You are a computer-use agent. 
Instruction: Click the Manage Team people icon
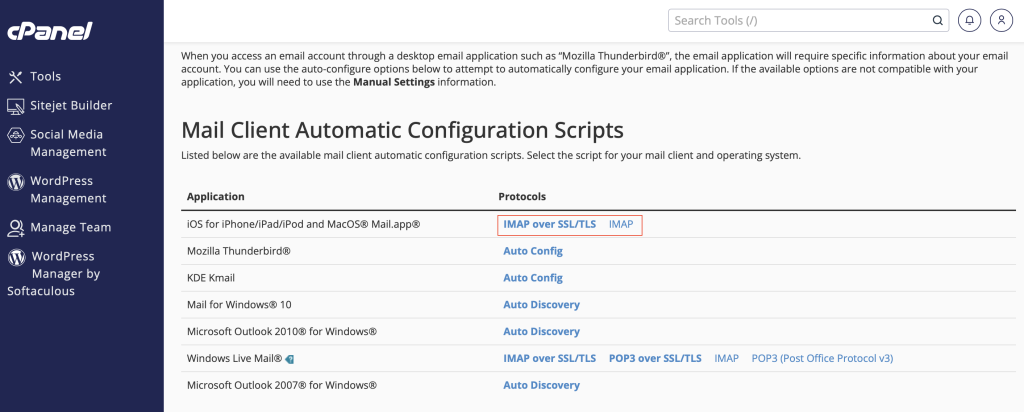pos(16,228)
